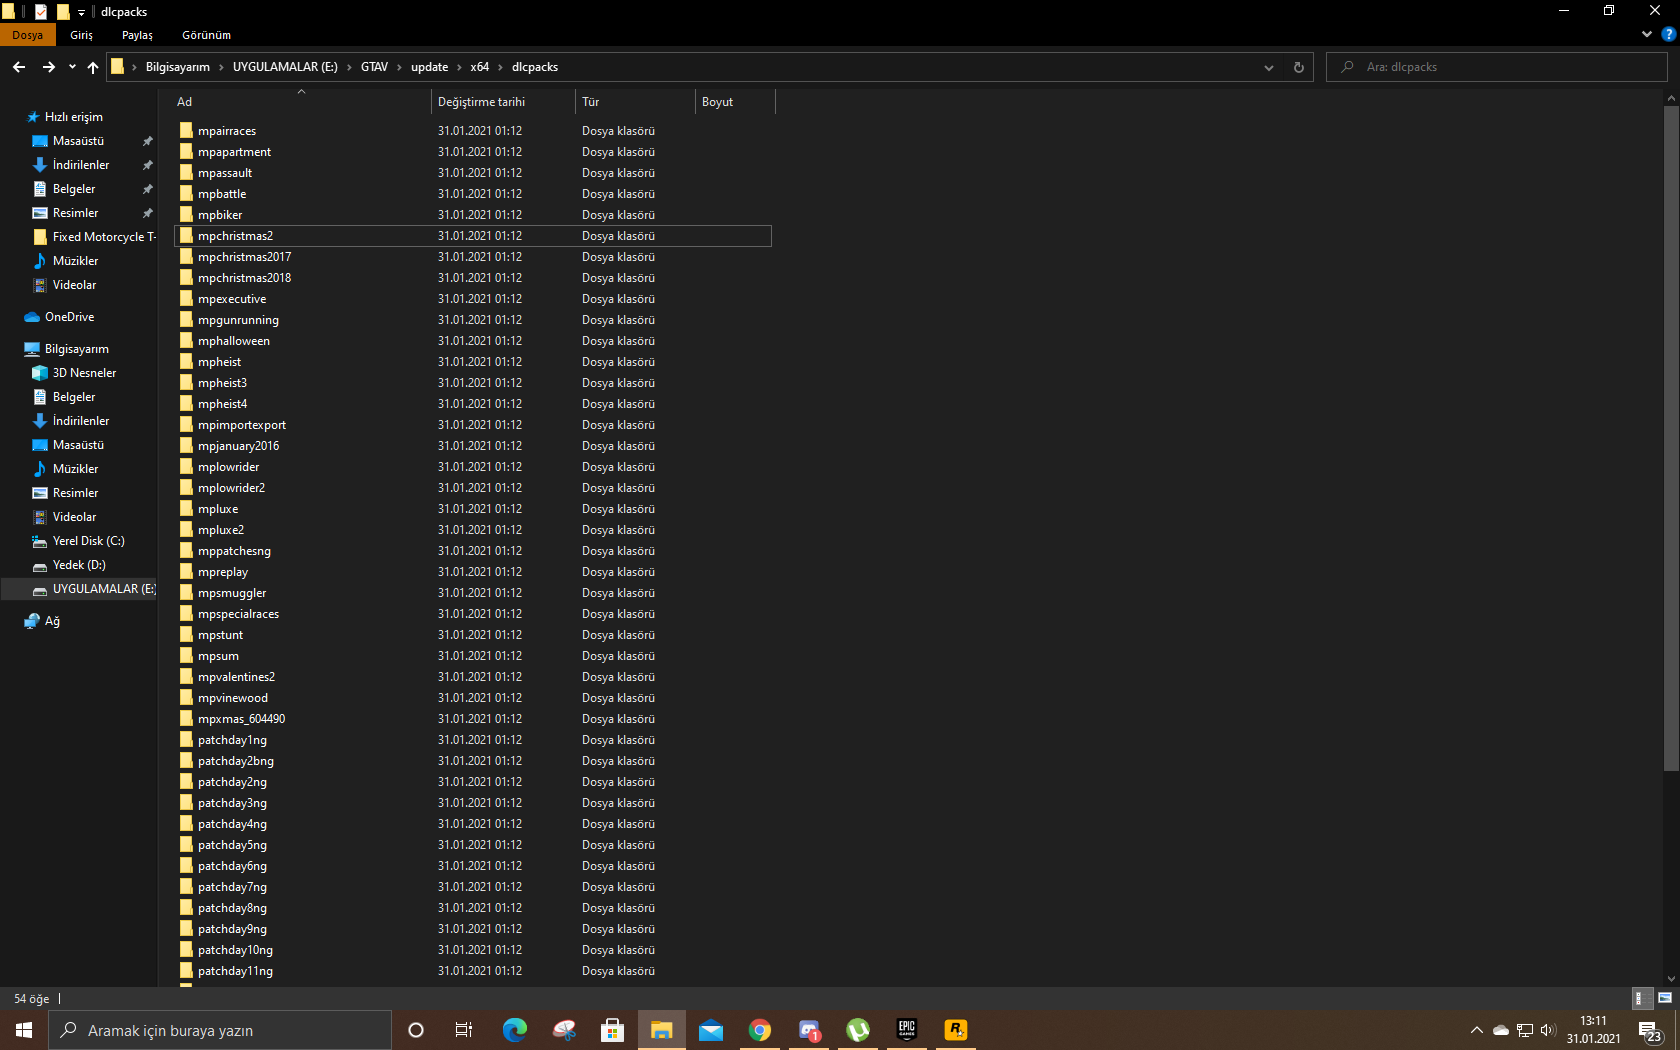Open Epic Games Launcher from taskbar
The height and width of the screenshot is (1050, 1680).
[907, 1030]
